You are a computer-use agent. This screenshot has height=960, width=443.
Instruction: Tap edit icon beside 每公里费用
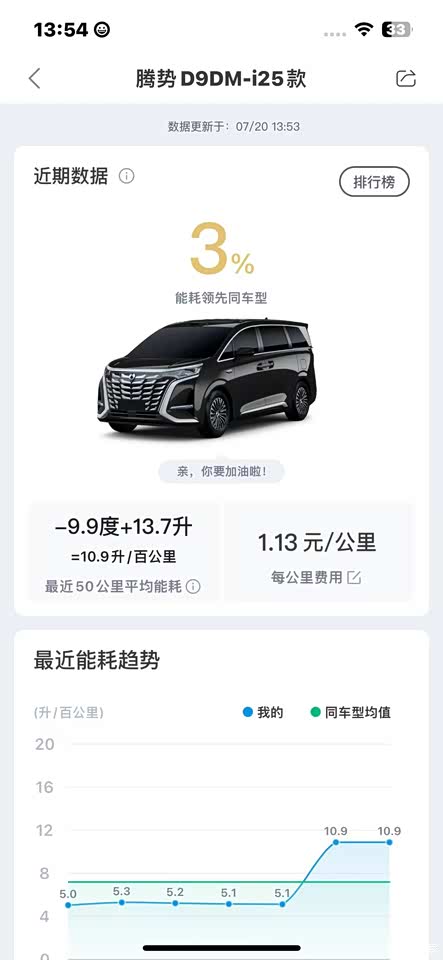coord(354,577)
